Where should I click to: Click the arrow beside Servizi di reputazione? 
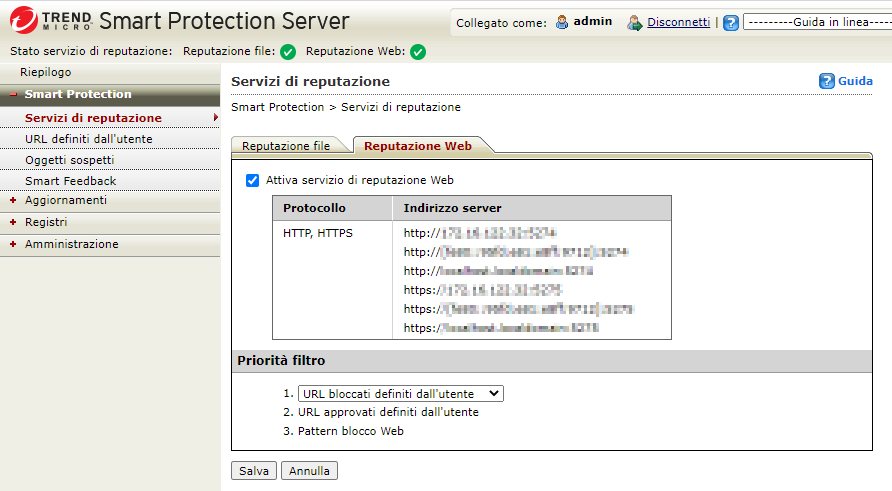point(216,118)
